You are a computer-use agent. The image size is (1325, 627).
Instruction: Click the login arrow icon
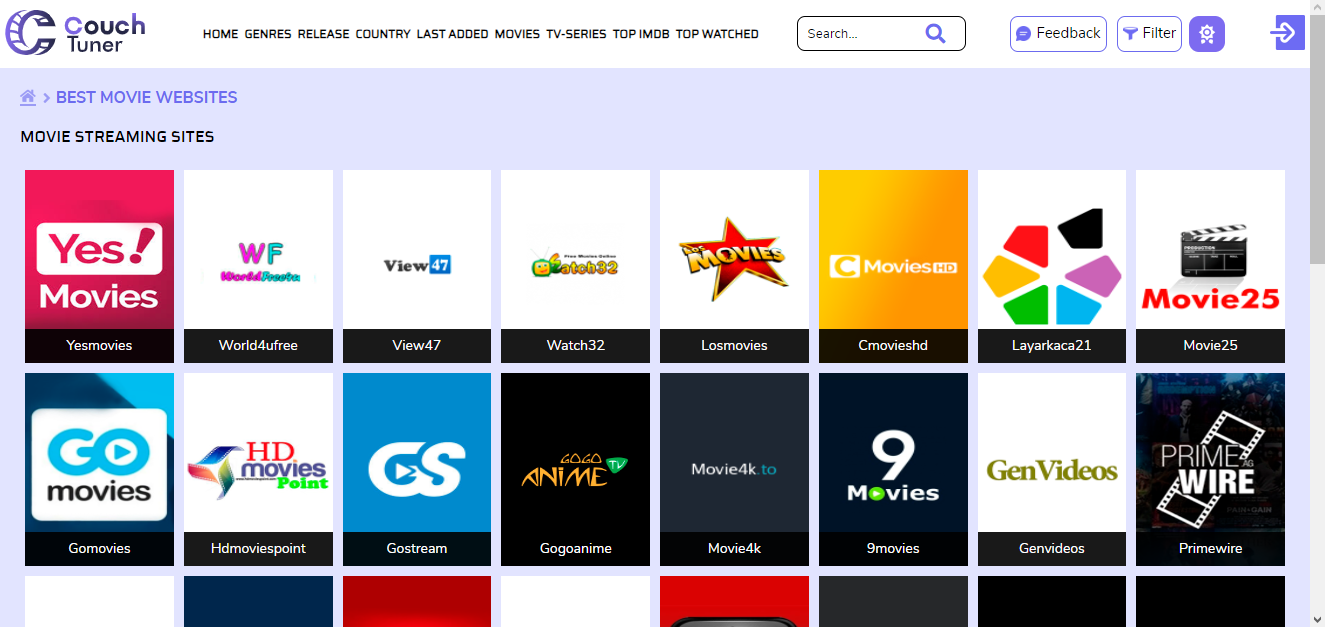[x=1286, y=33]
